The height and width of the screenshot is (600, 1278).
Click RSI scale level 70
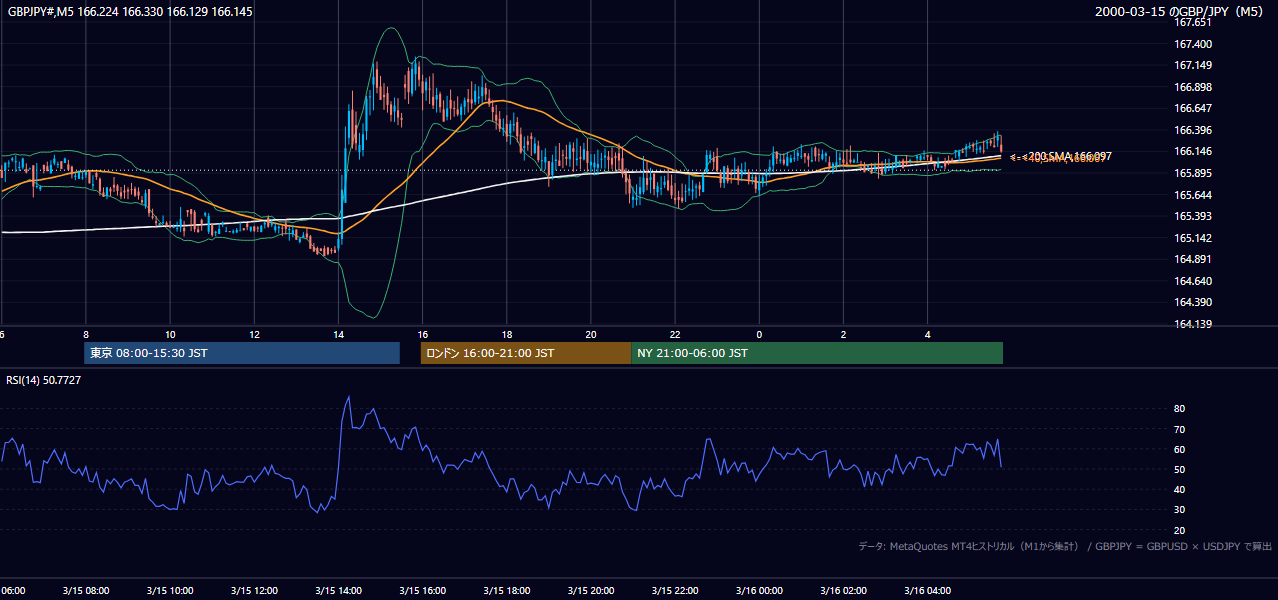[x=1180, y=429]
